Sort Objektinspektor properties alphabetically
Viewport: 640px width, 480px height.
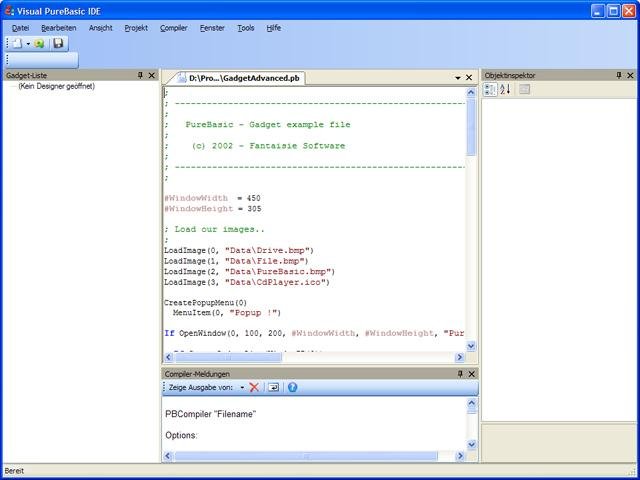(x=505, y=89)
